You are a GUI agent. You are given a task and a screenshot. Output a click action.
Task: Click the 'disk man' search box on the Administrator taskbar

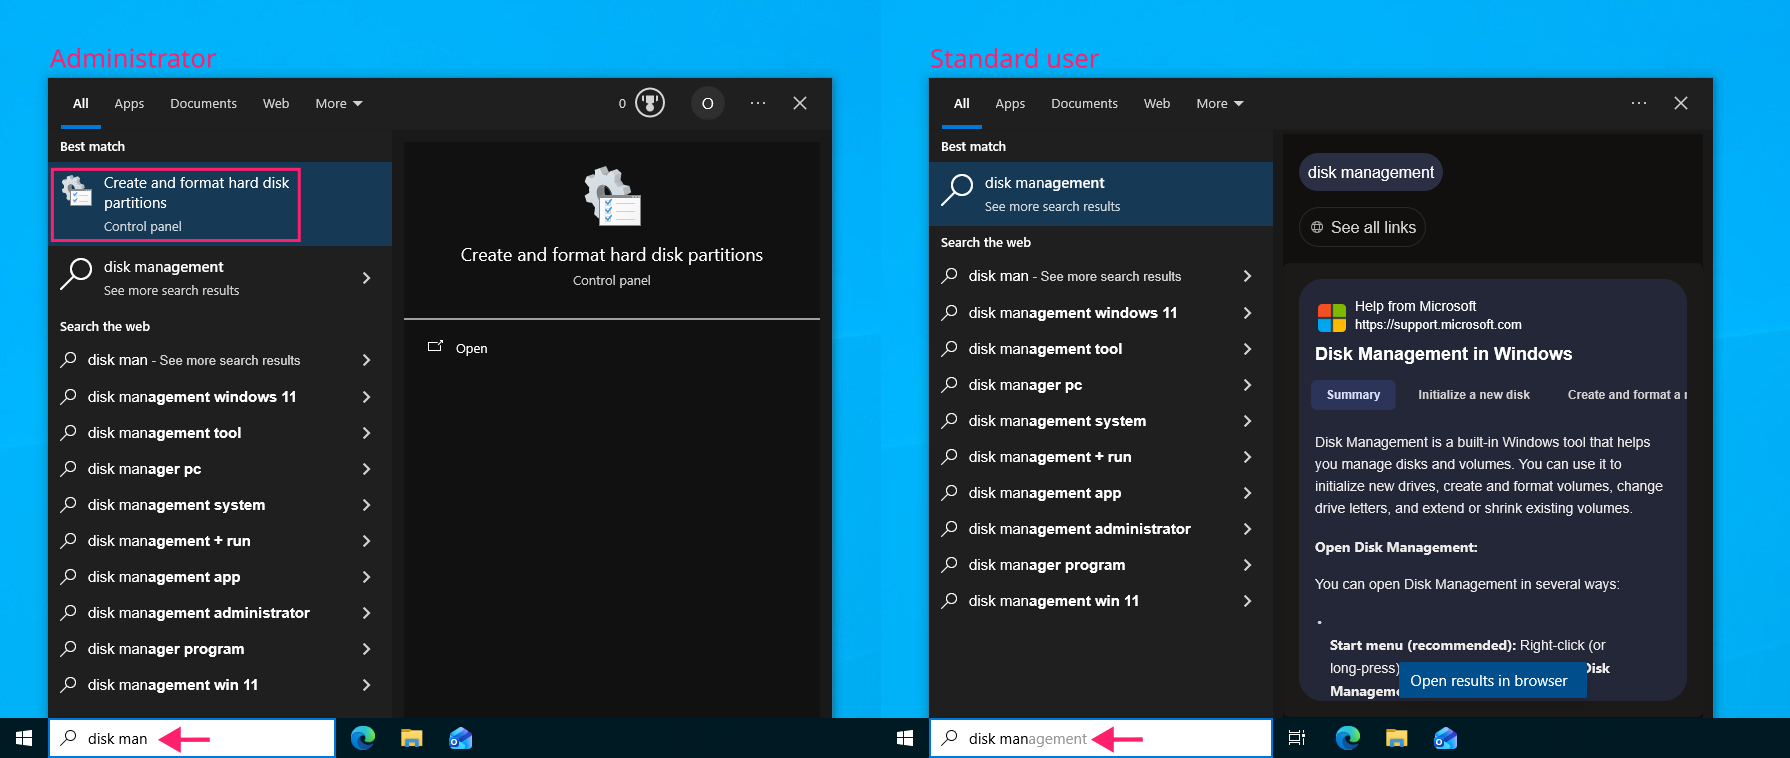point(192,738)
